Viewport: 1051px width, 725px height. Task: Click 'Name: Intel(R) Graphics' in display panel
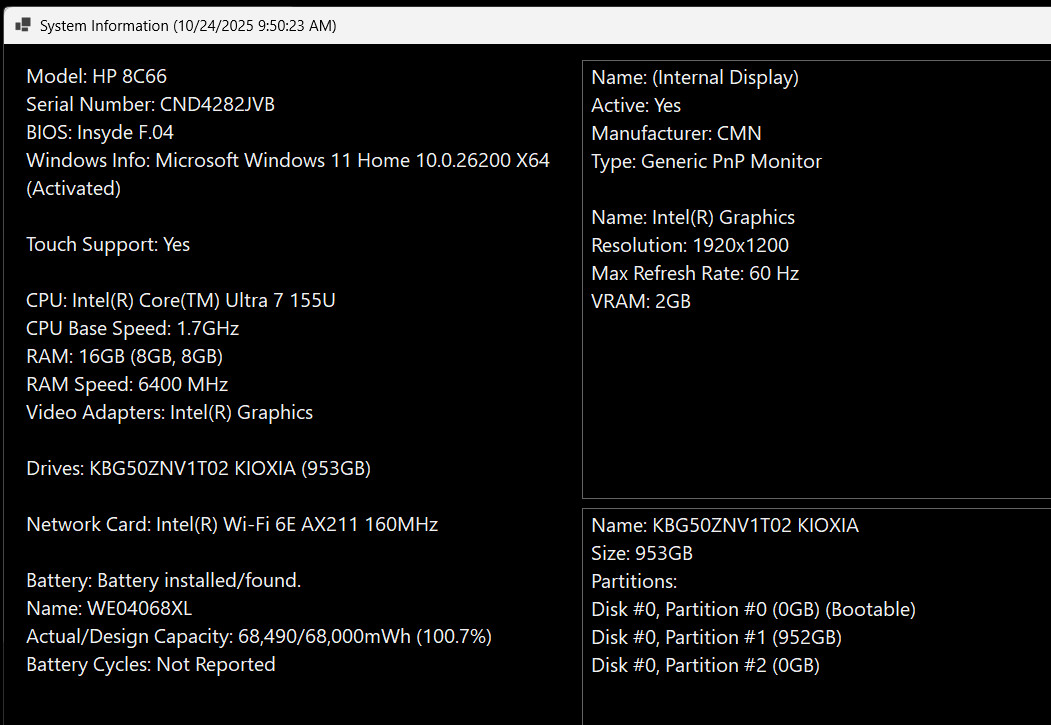693,218
